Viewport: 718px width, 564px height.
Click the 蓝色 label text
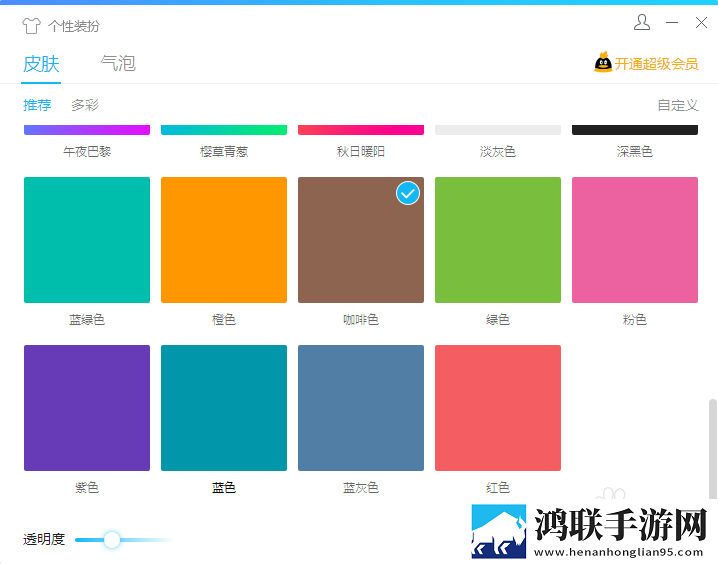(224, 488)
